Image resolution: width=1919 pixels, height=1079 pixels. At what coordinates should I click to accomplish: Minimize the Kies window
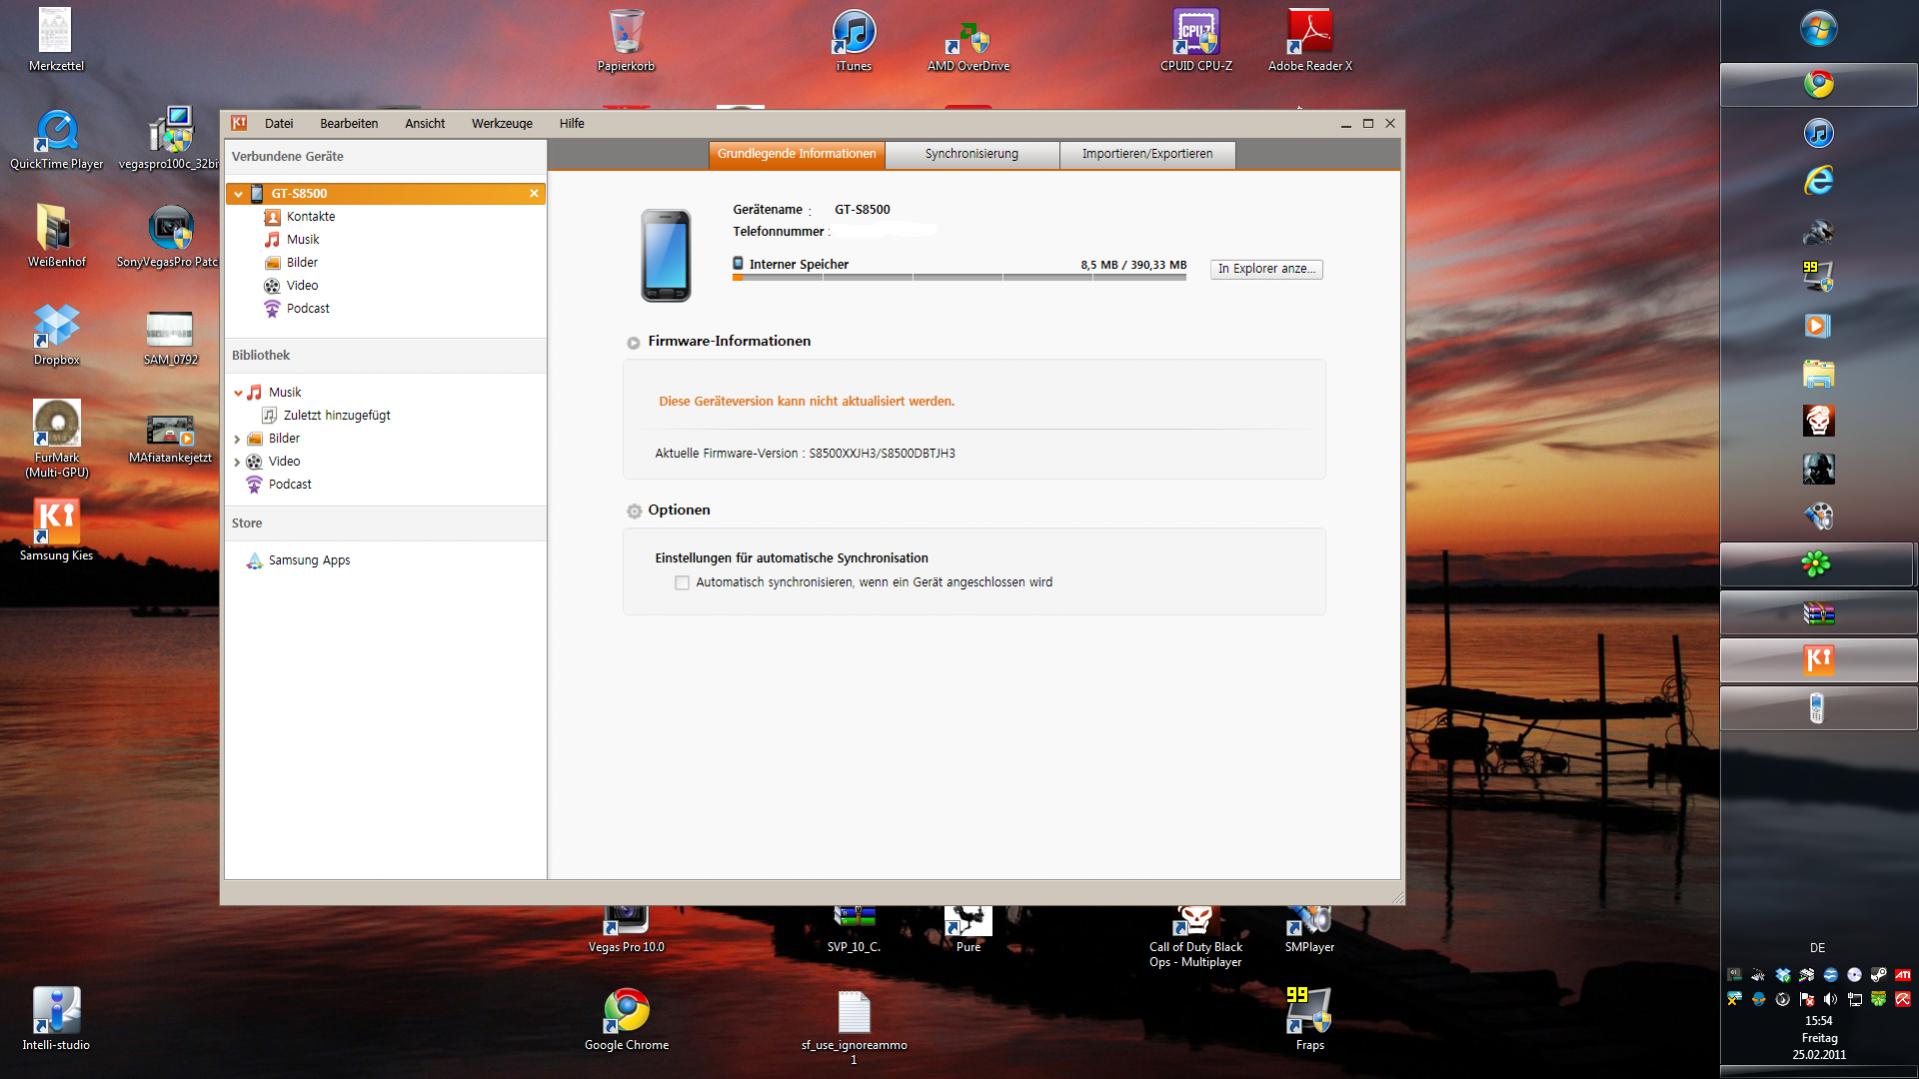point(1346,124)
